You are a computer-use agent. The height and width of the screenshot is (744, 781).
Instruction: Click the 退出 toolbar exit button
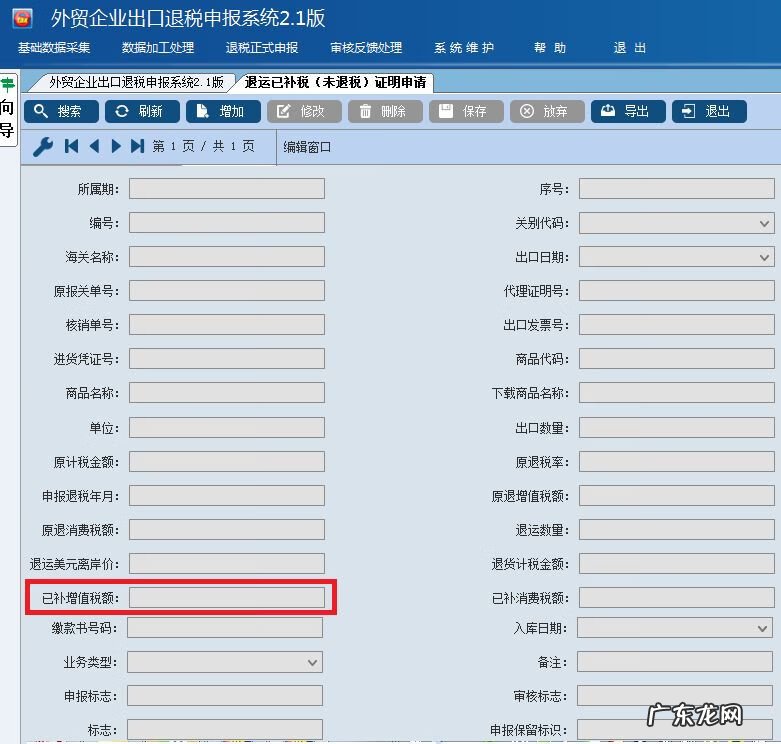coord(709,111)
